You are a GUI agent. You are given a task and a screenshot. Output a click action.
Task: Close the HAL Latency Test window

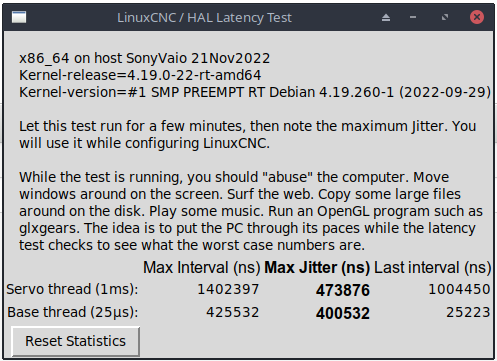[x=477, y=17]
